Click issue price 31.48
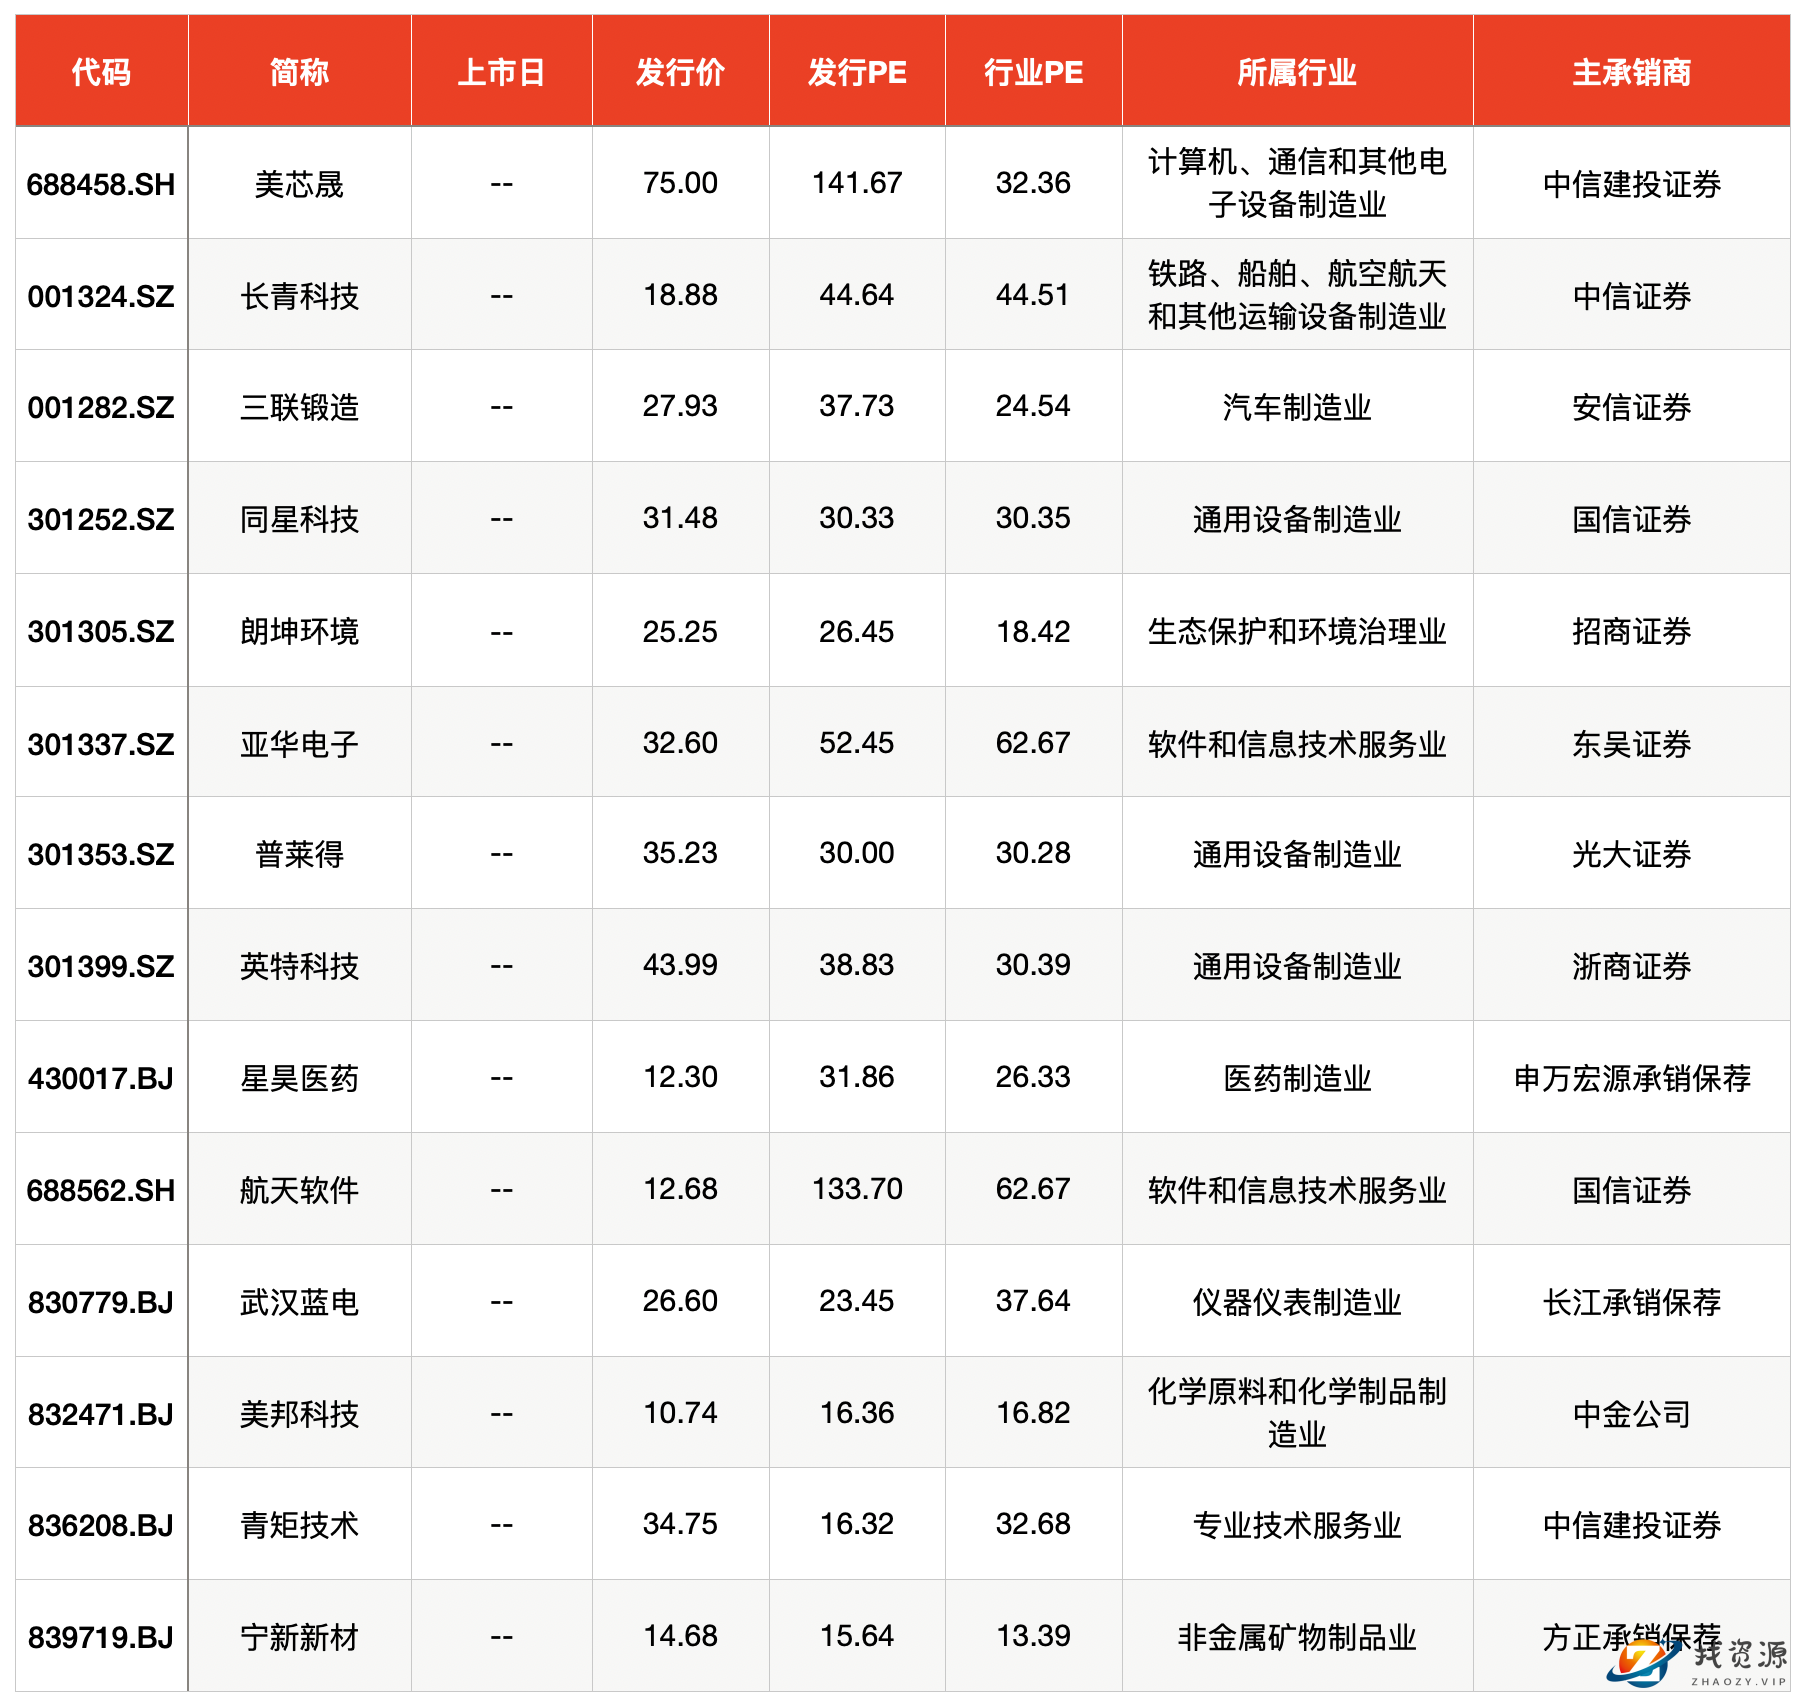Viewport: 1802px width, 1698px height. 680,518
